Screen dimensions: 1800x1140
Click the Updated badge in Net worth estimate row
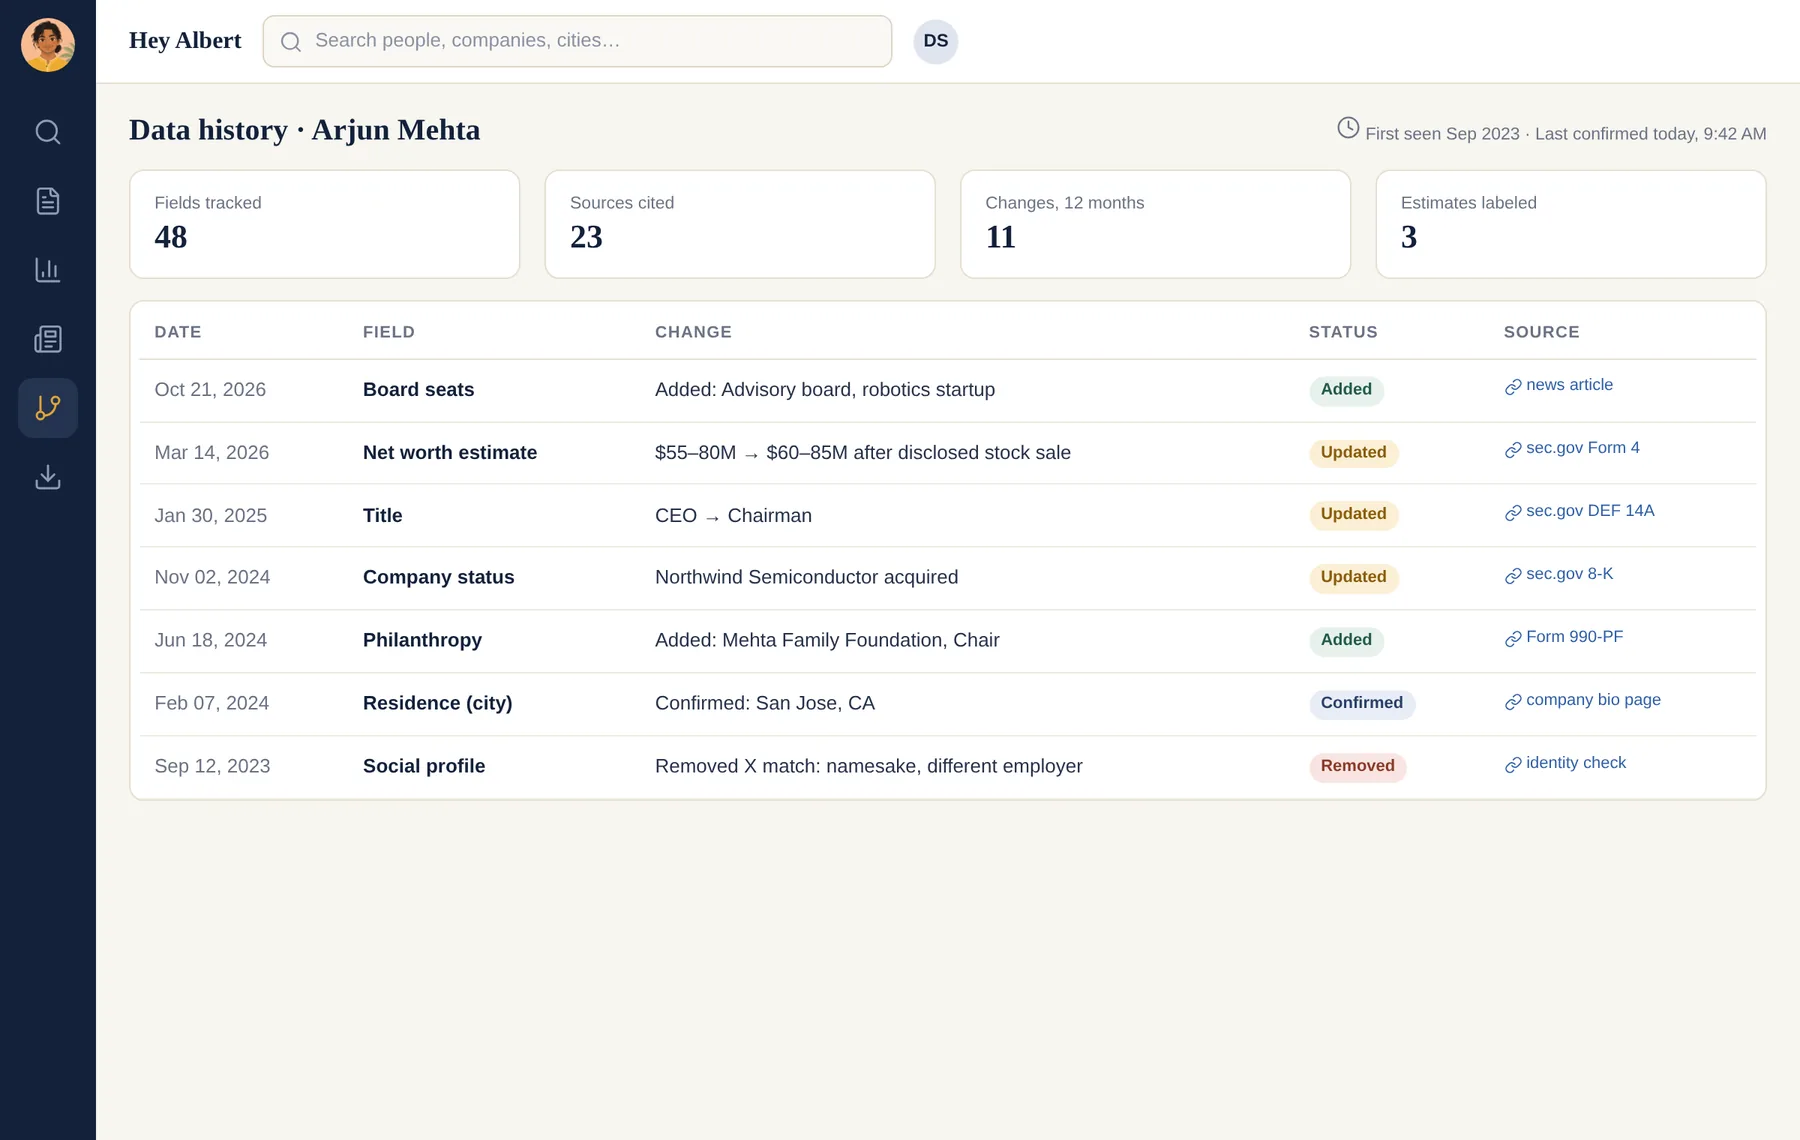pos(1353,453)
